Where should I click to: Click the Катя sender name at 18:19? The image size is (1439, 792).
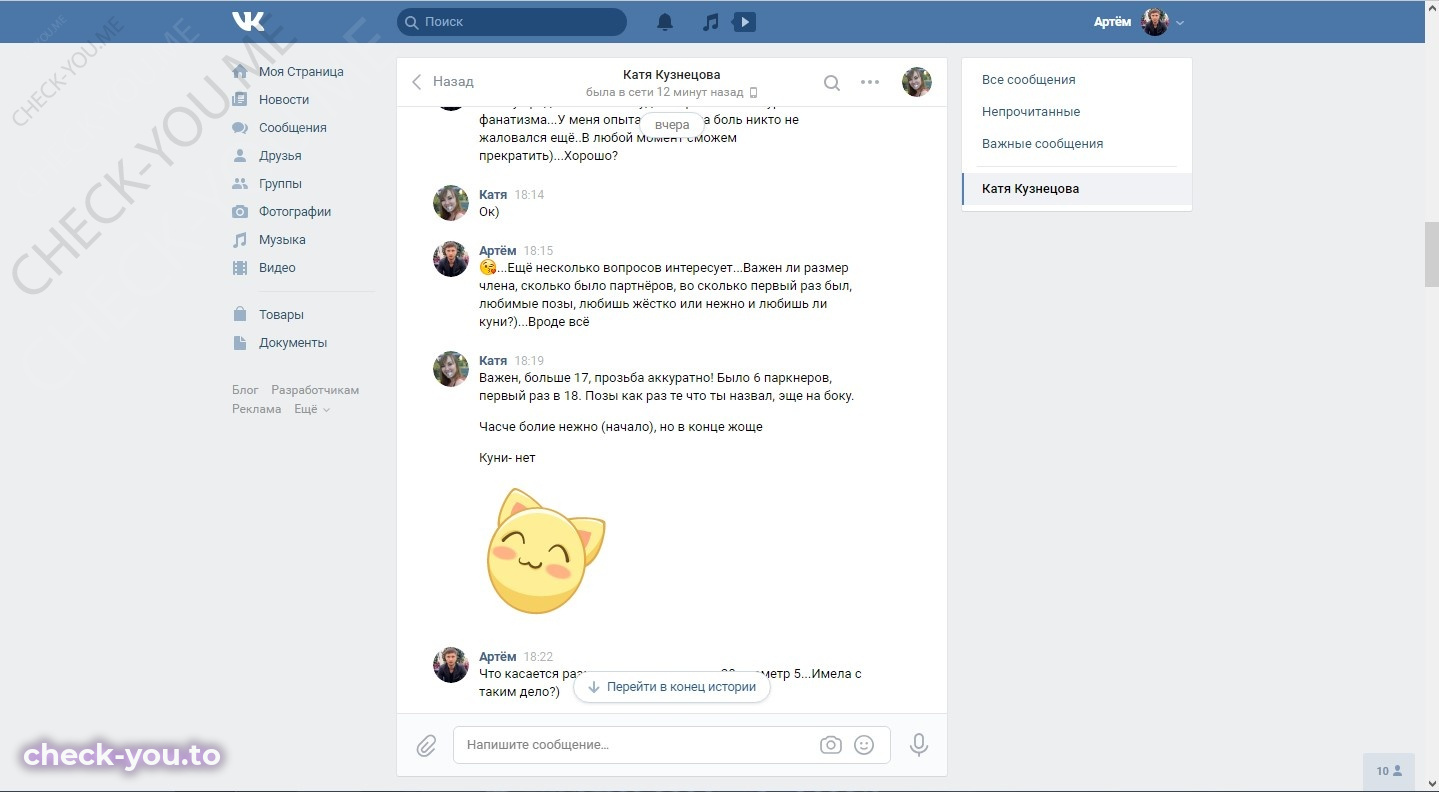point(493,360)
